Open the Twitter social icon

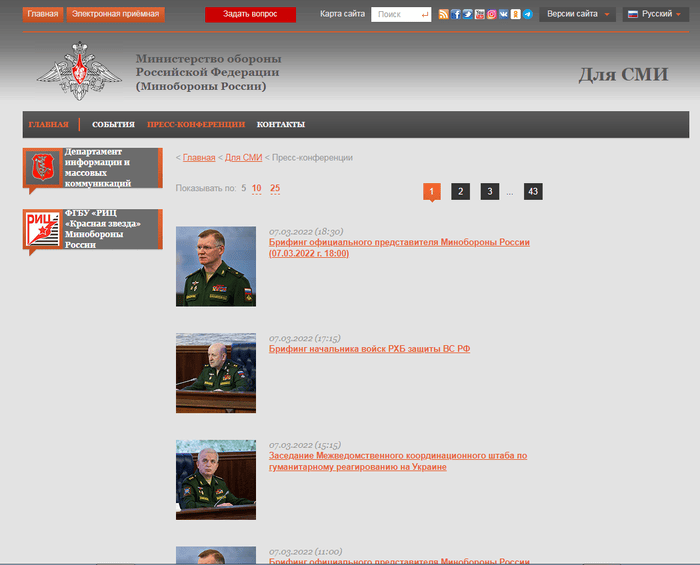tap(467, 14)
